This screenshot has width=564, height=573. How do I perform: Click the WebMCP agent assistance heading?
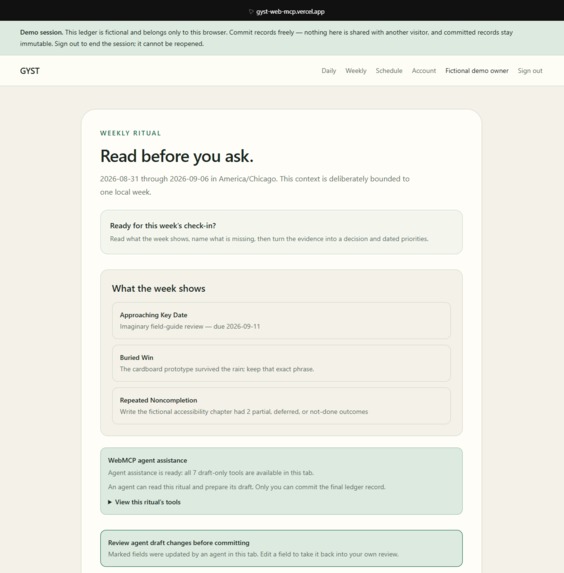coord(147,460)
